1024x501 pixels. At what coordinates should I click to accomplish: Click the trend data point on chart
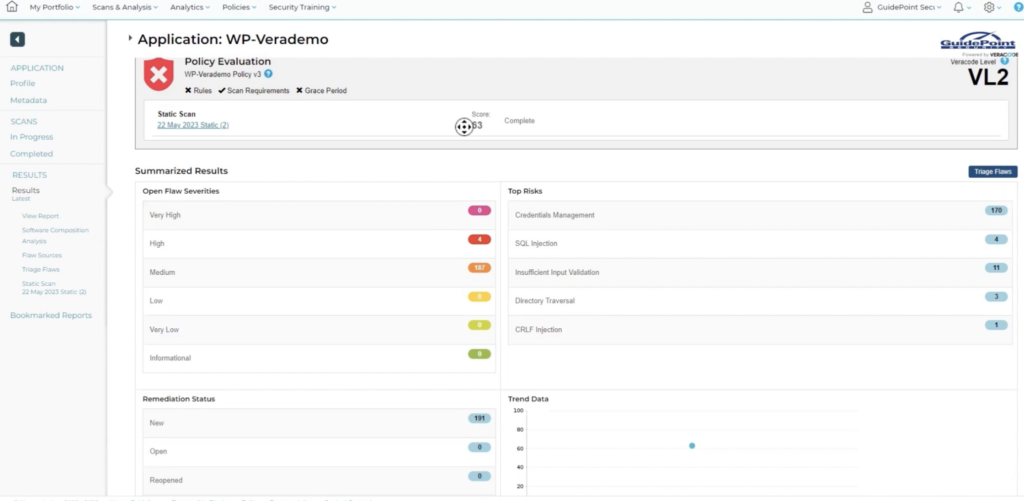692,445
